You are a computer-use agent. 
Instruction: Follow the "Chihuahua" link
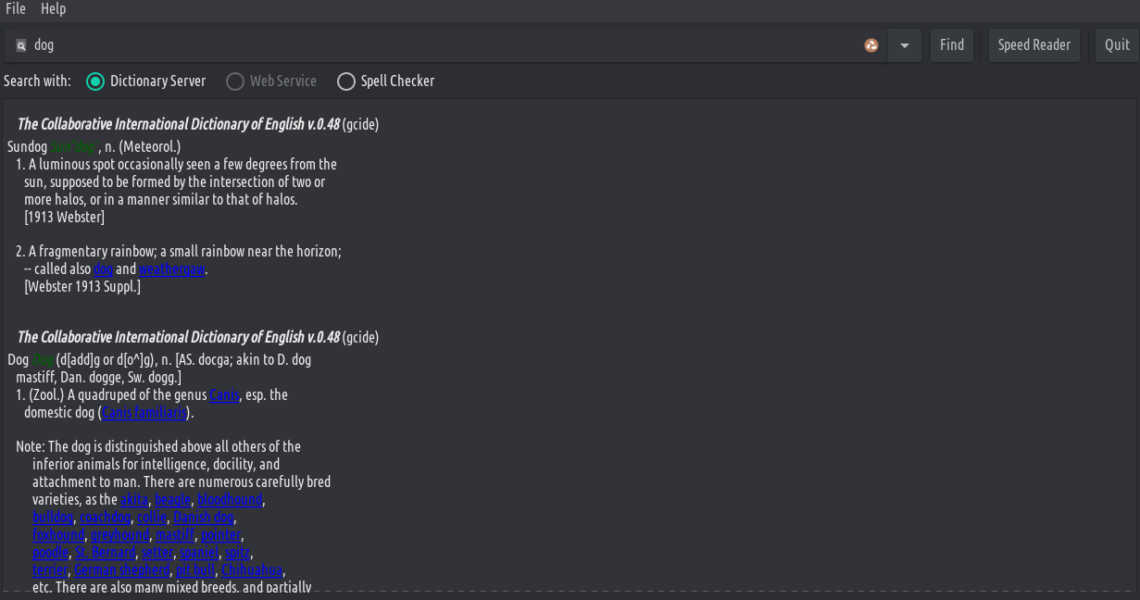pyautogui.click(x=251, y=570)
